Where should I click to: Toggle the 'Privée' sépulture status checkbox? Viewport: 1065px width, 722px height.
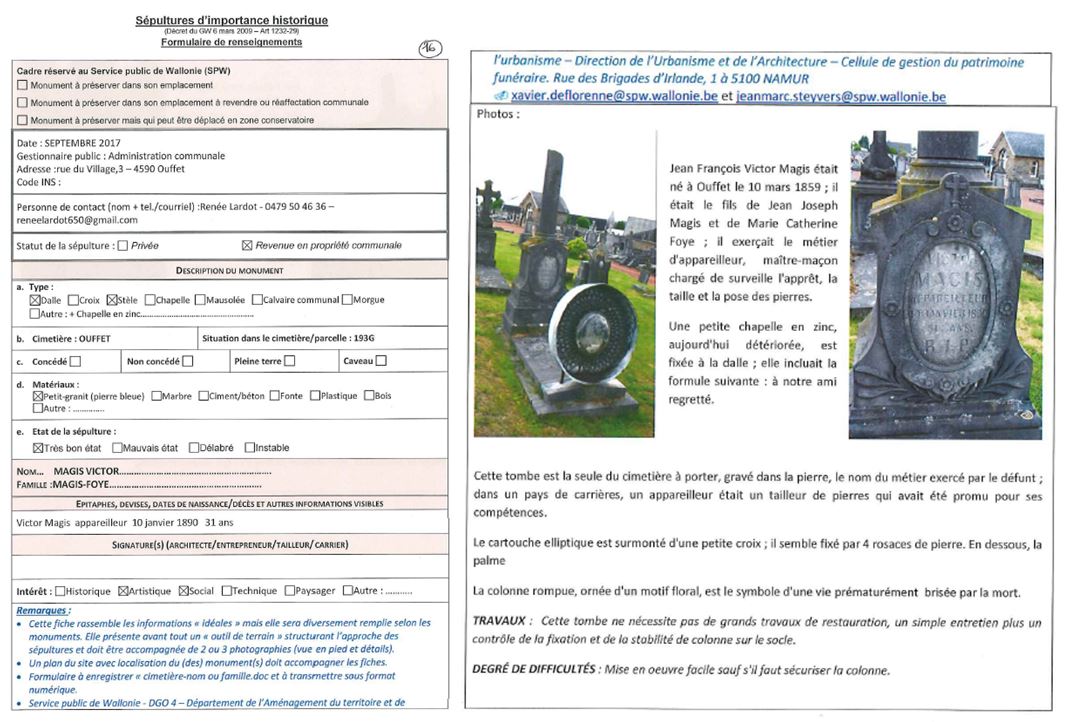click(122, 245)
